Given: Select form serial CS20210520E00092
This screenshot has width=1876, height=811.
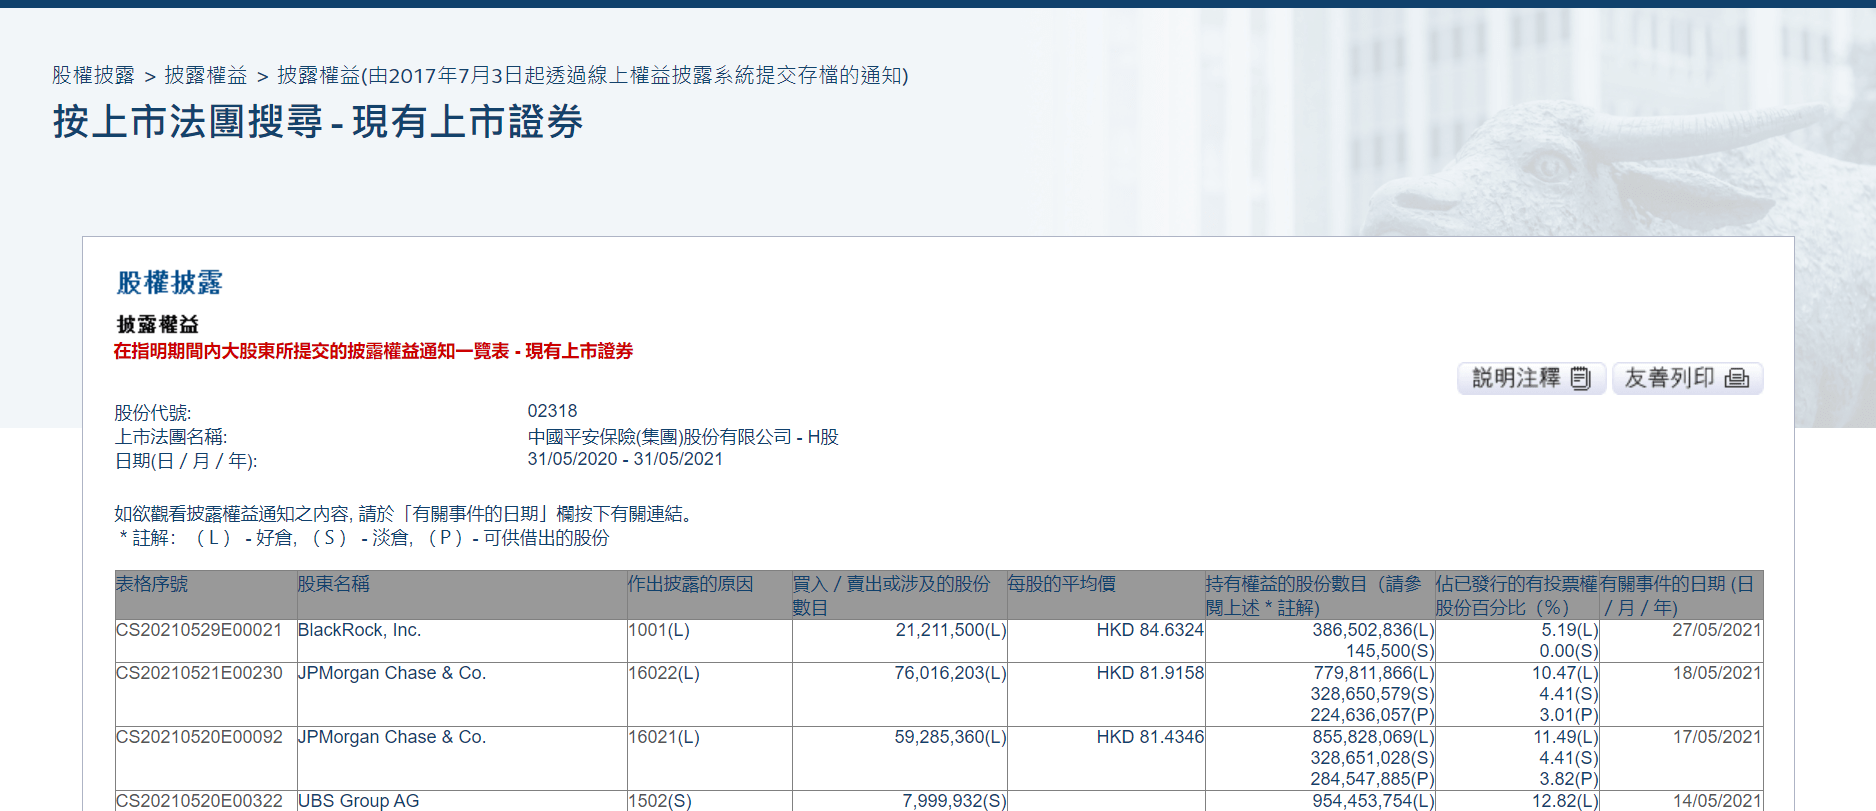Looking at the screenshot, I should (199, 737).
